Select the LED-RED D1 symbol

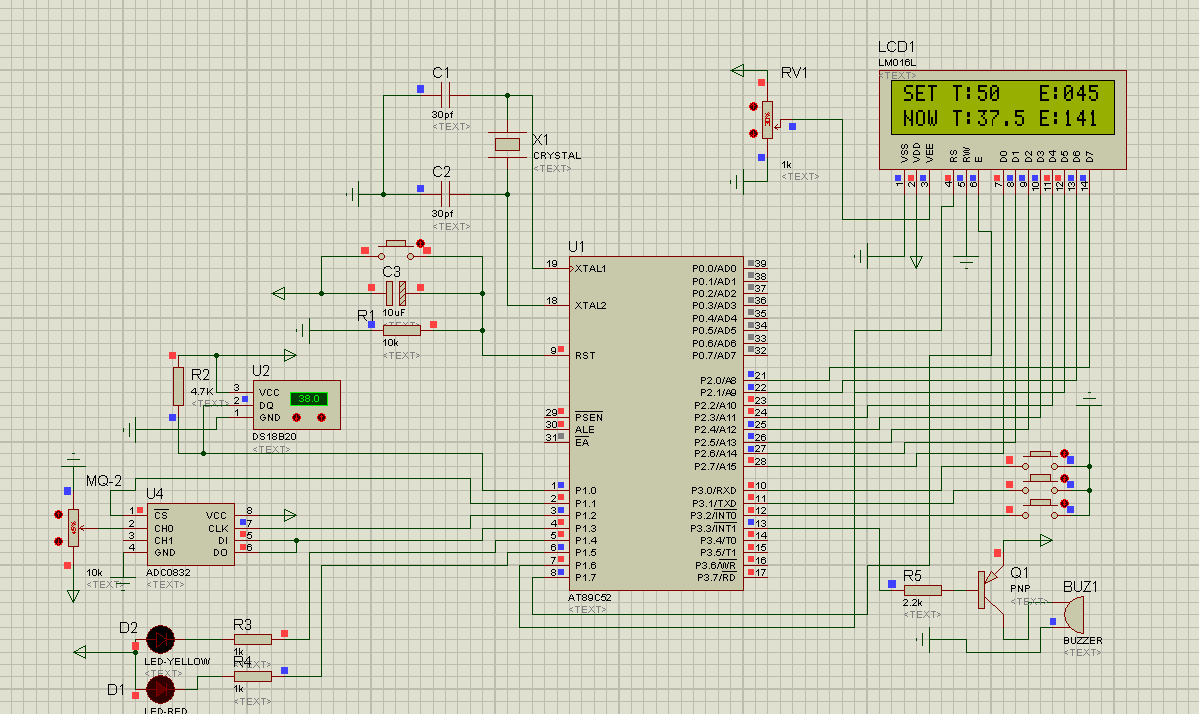(161, 690)
